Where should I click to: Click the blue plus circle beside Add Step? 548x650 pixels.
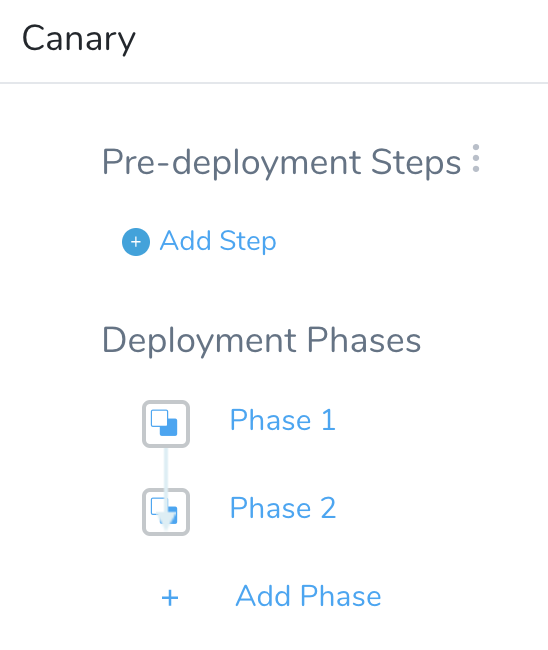click(136, 242)
